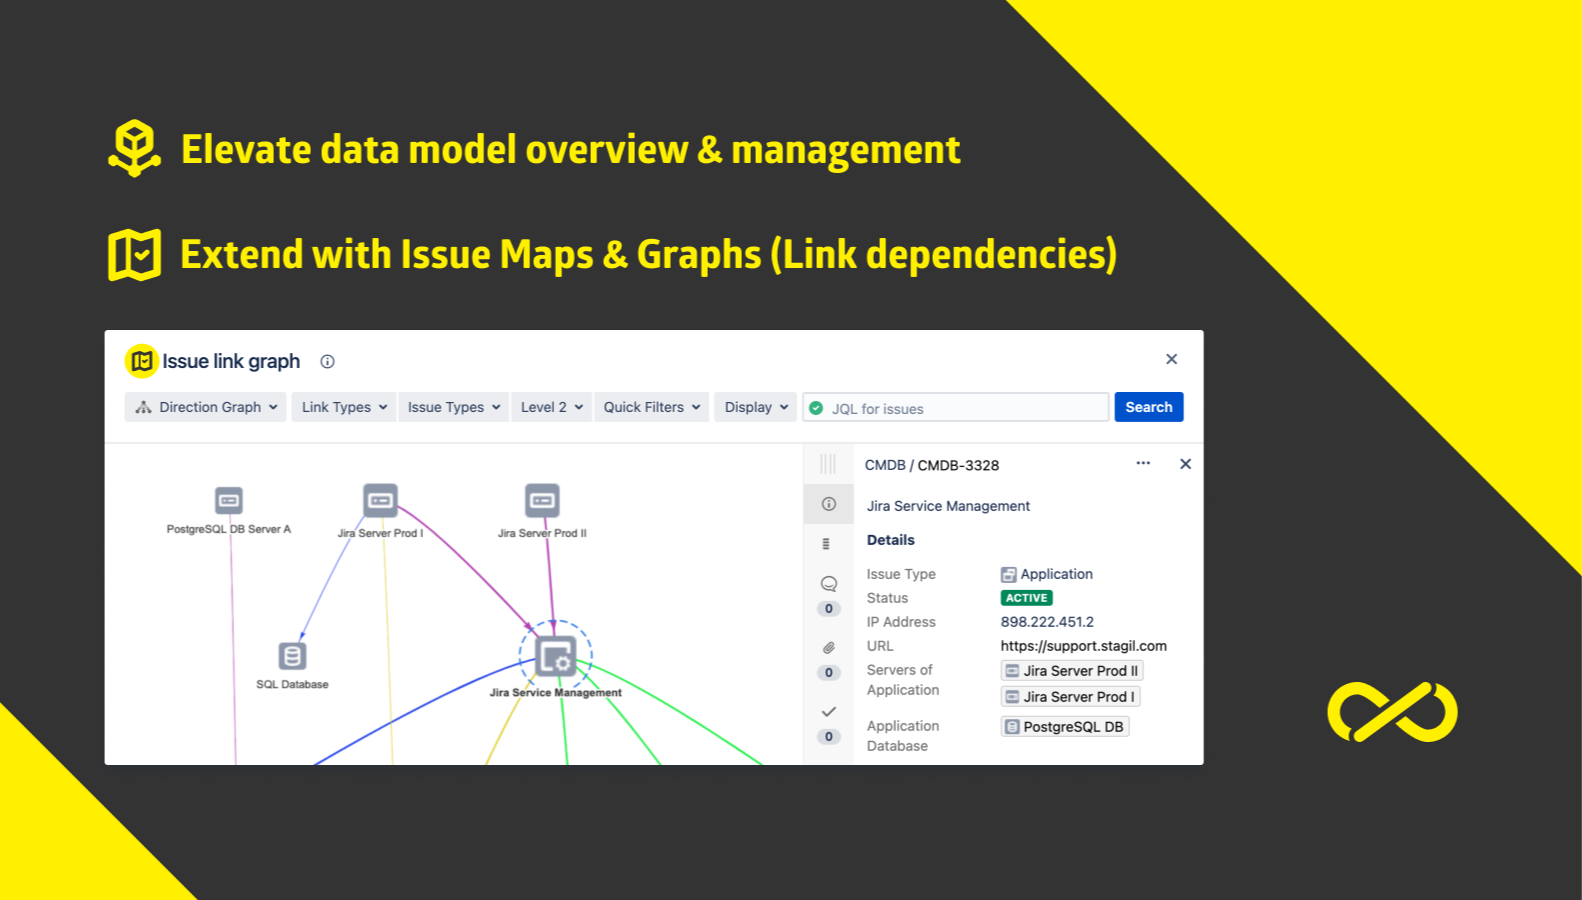Click the Issue link graph app logo

[141, 361]
